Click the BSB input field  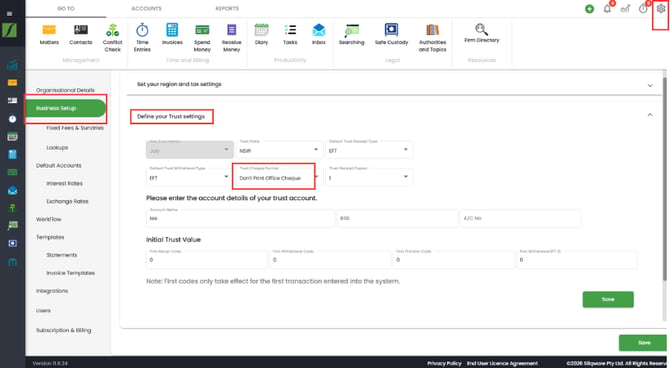[x=397, y=218]
